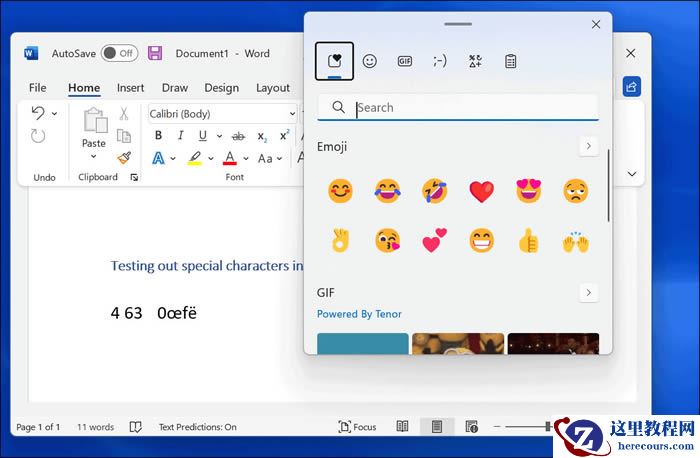Click the Save icon in title bar
The width and height of the screenshot is (700, 458).
(155, 53)
